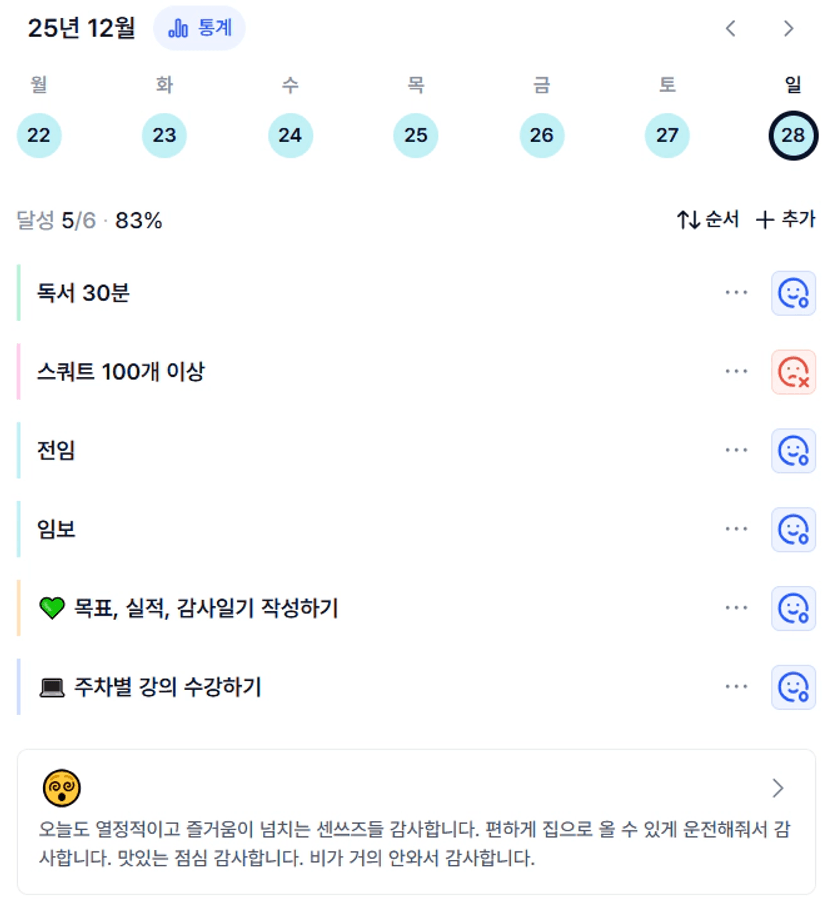Toggle completion face for 전임
Screen dimensions: 827x910
pyautogui.click(x=793, y=451)
